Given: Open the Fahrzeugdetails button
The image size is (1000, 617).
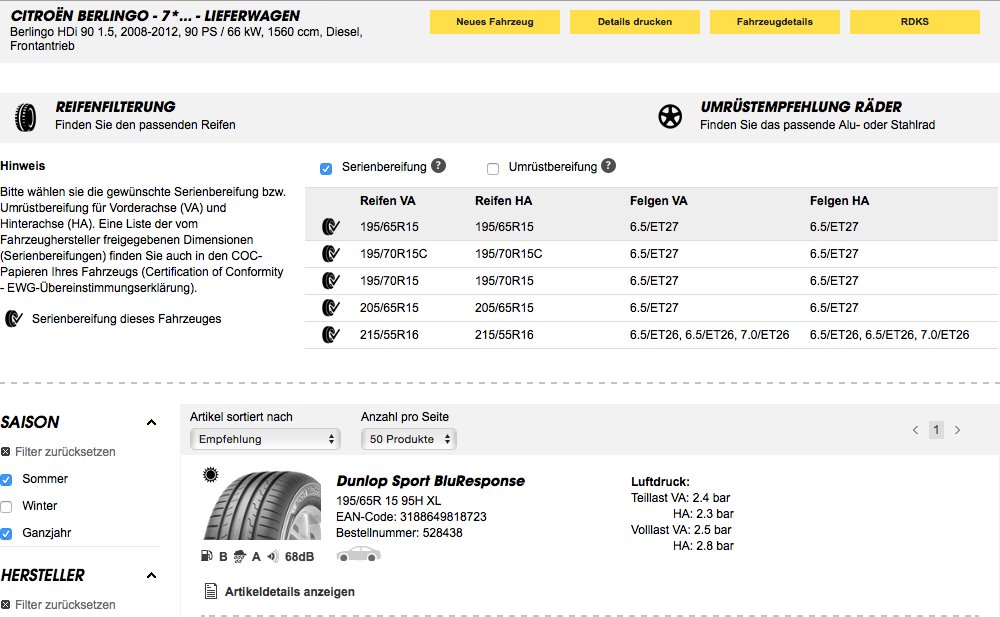Looking at the screenshot, I should pos(775,22).
